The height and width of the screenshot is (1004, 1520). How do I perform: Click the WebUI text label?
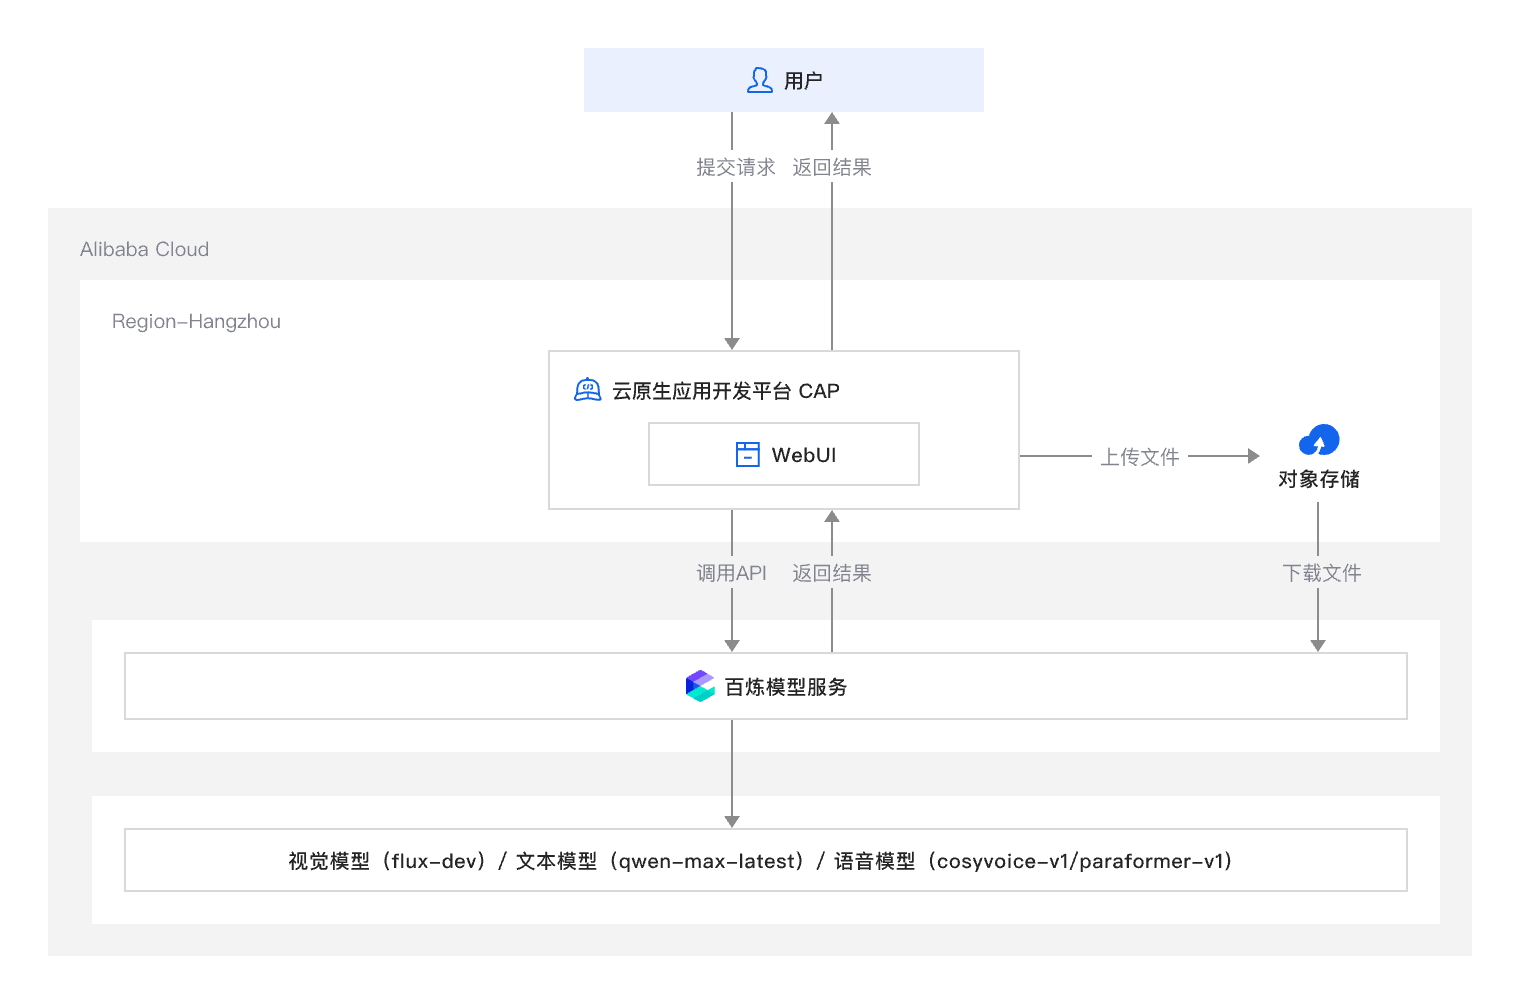pyautogui.click(x=804, y=455)
